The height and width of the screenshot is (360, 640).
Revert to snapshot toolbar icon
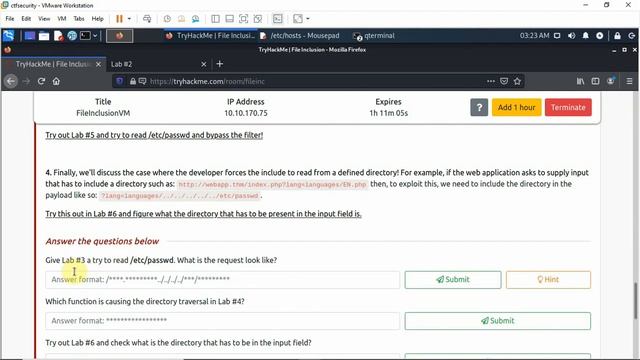[181, 19]
